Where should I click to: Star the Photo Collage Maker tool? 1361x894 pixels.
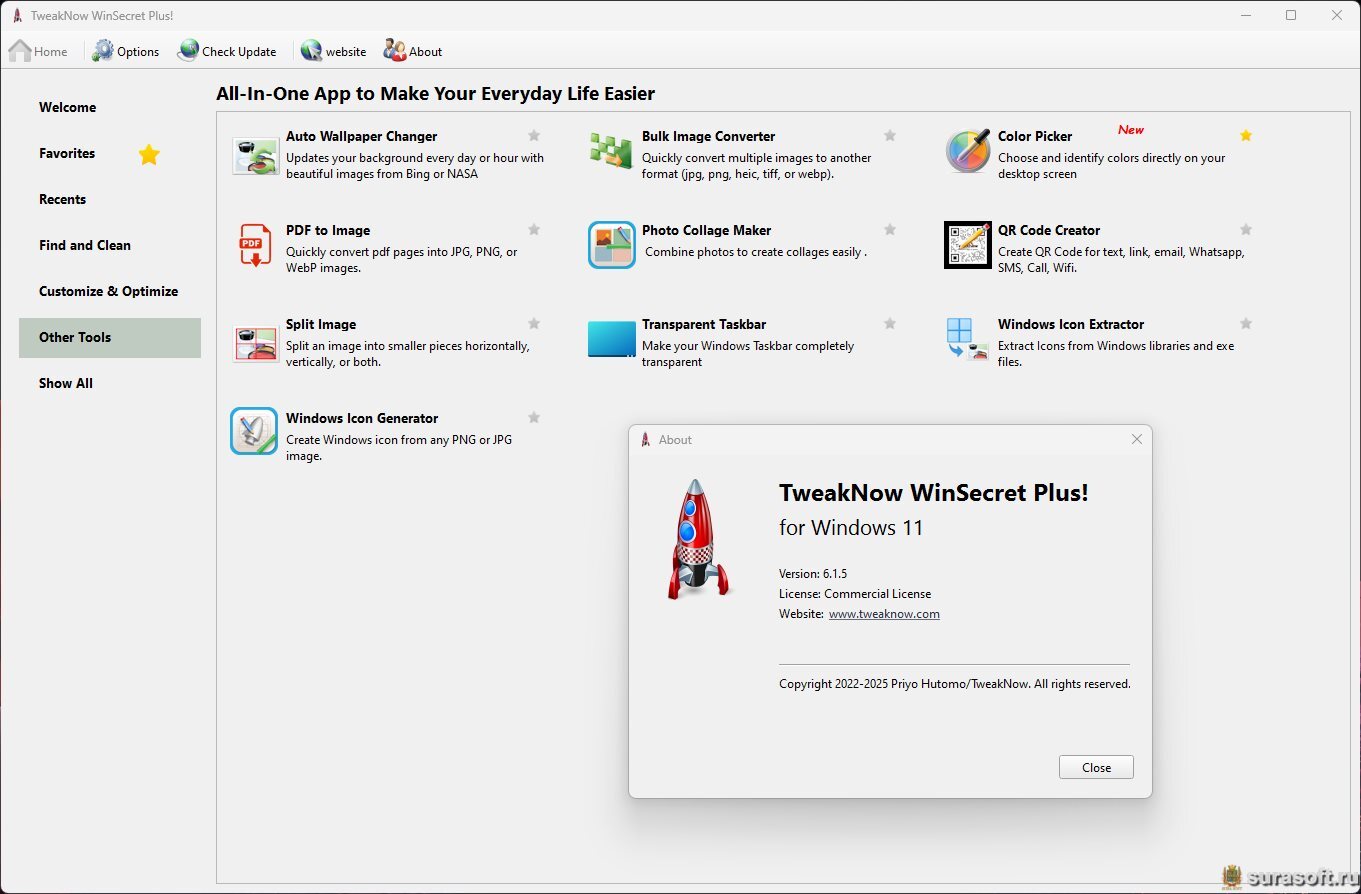pos(890,230)
